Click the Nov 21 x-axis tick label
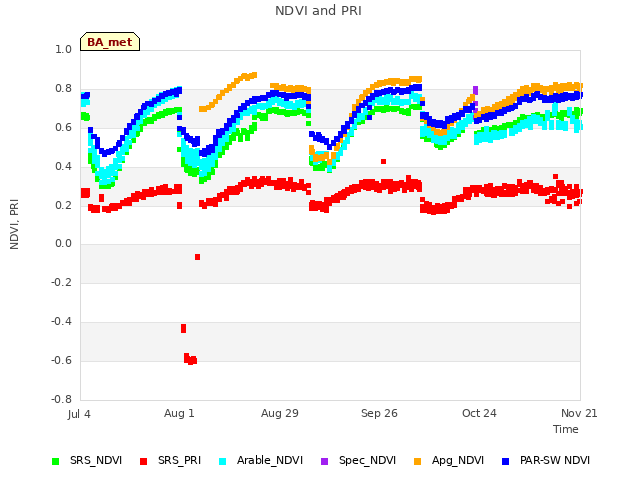 pyautogui.click(x=579, y=413)
